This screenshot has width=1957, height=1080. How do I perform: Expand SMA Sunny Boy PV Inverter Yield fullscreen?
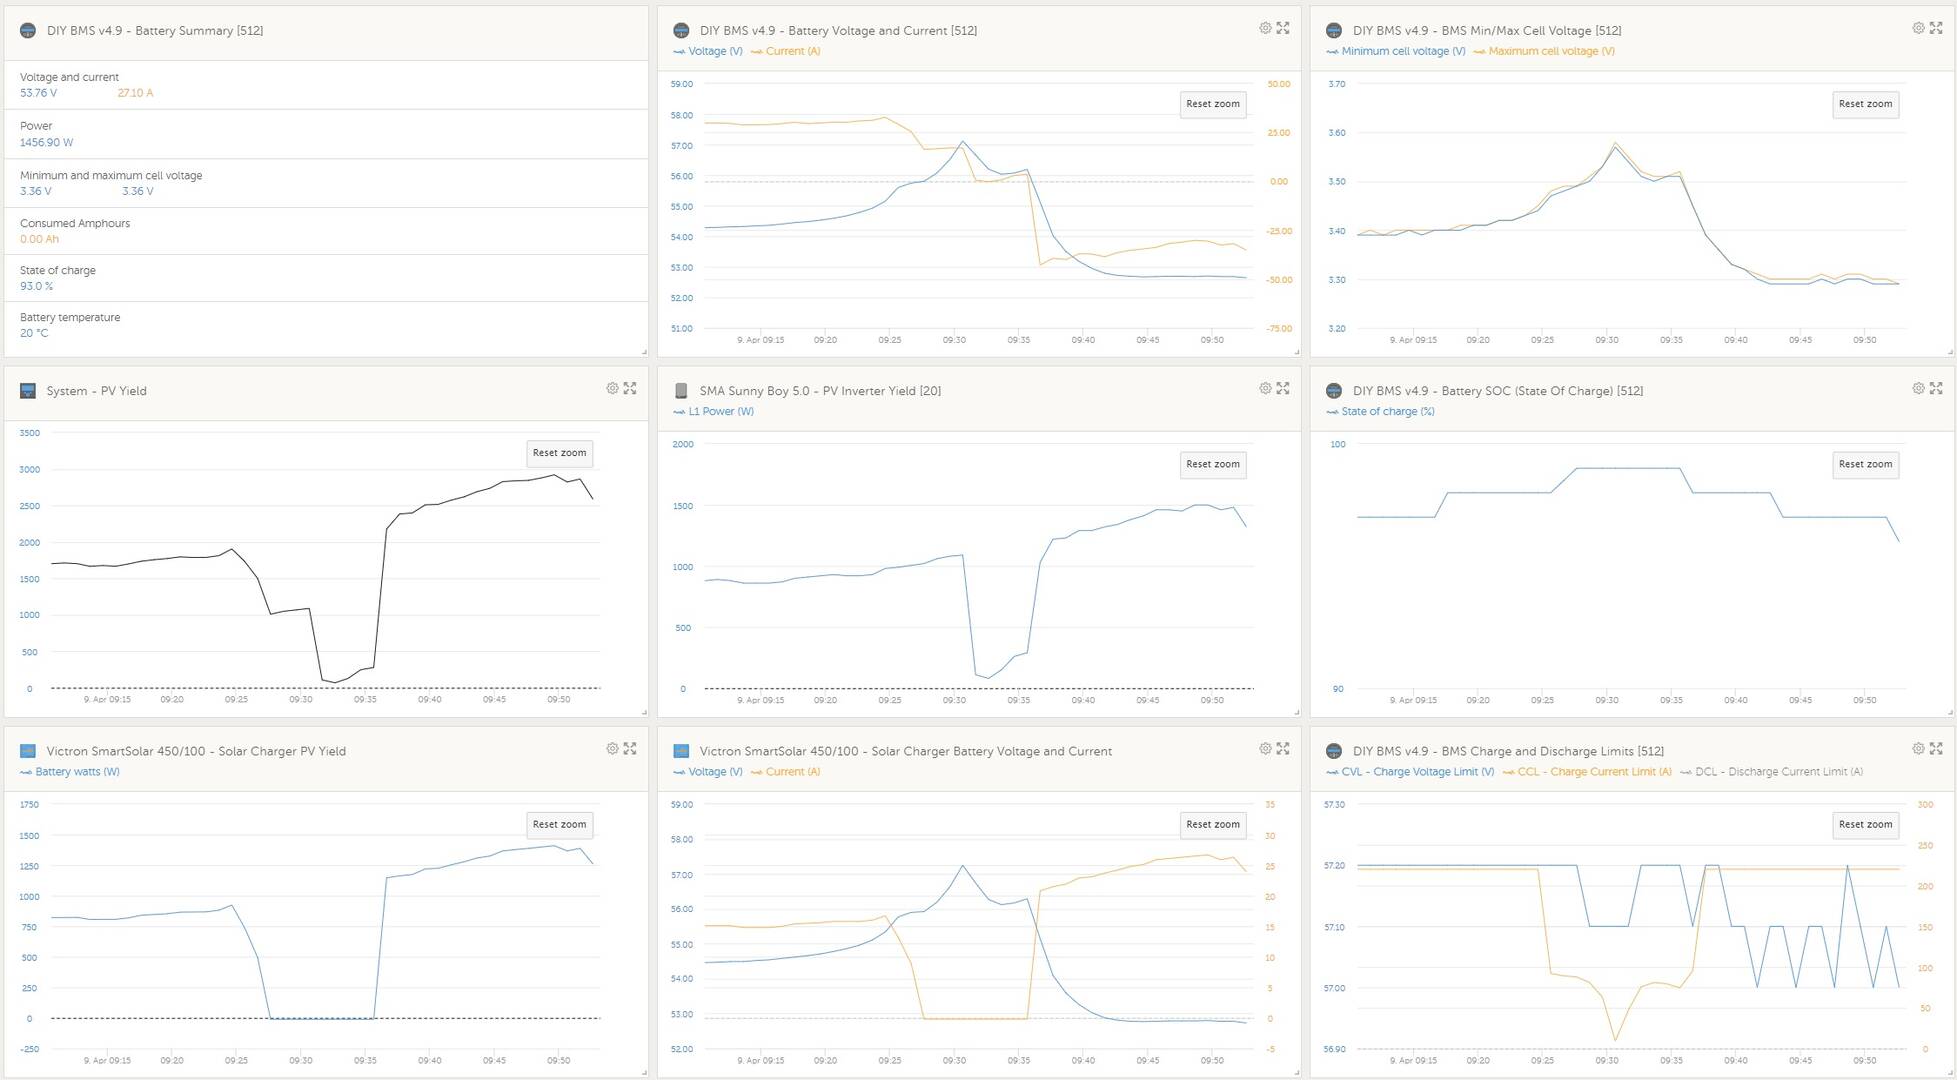(x=1283, y=388)
